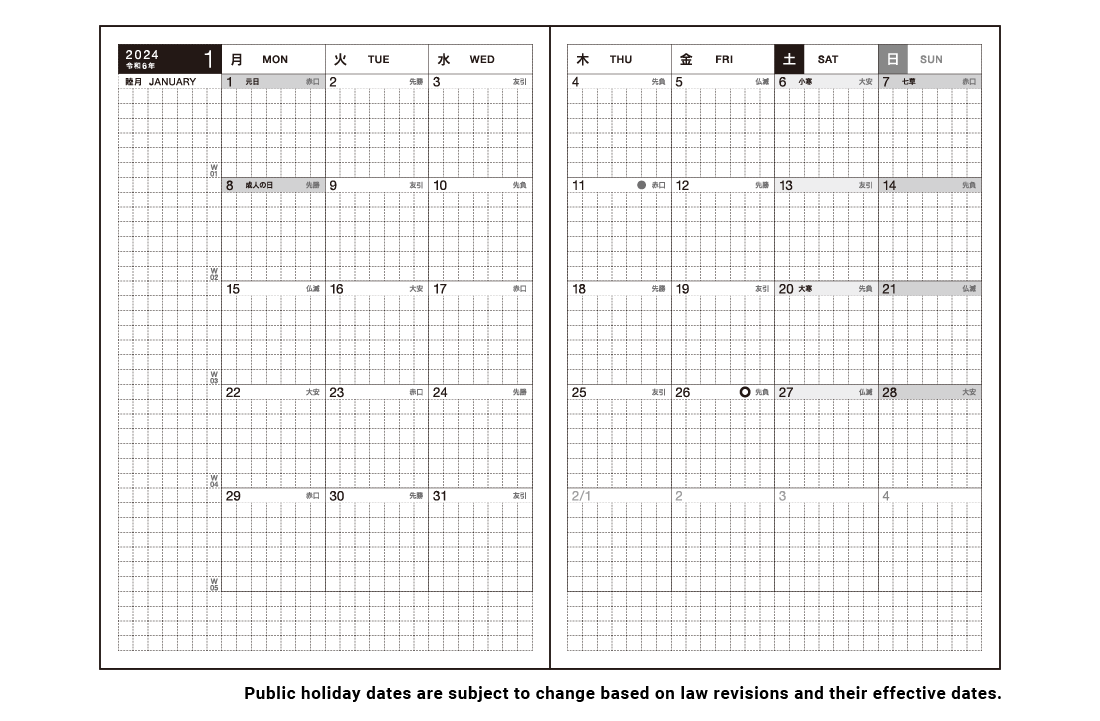1100x721 pixels.
Task: Click the JANUARY month label
Action: pyautogui.click(x=172, y=82)
